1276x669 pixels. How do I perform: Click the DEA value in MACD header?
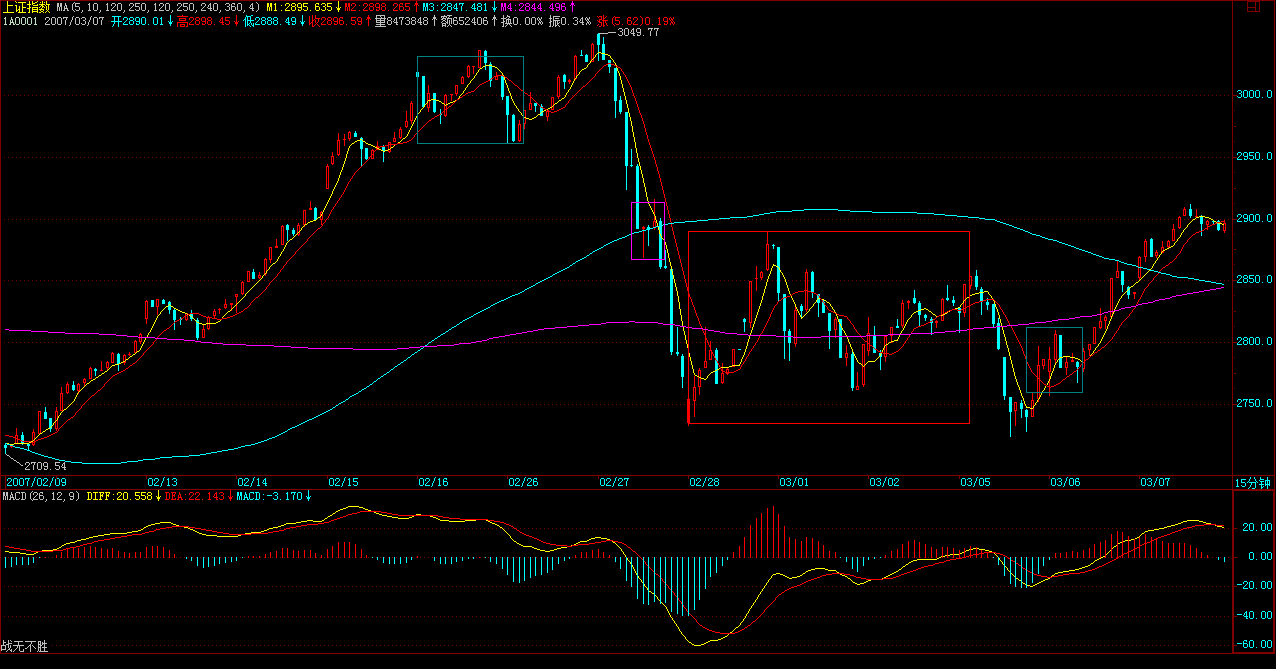196,495
